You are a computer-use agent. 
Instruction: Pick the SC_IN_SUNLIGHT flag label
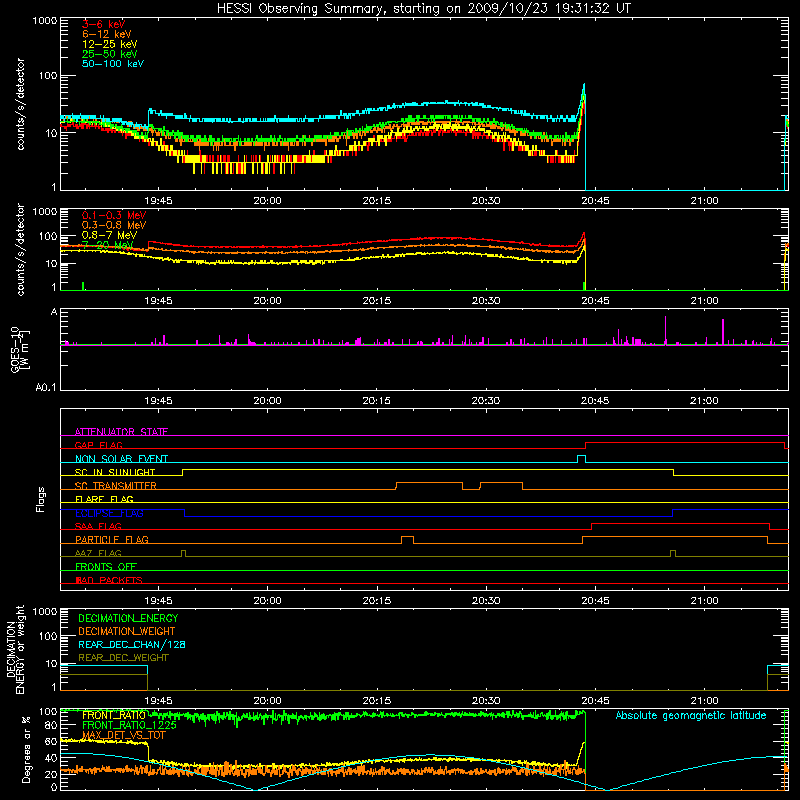point(114,472)
